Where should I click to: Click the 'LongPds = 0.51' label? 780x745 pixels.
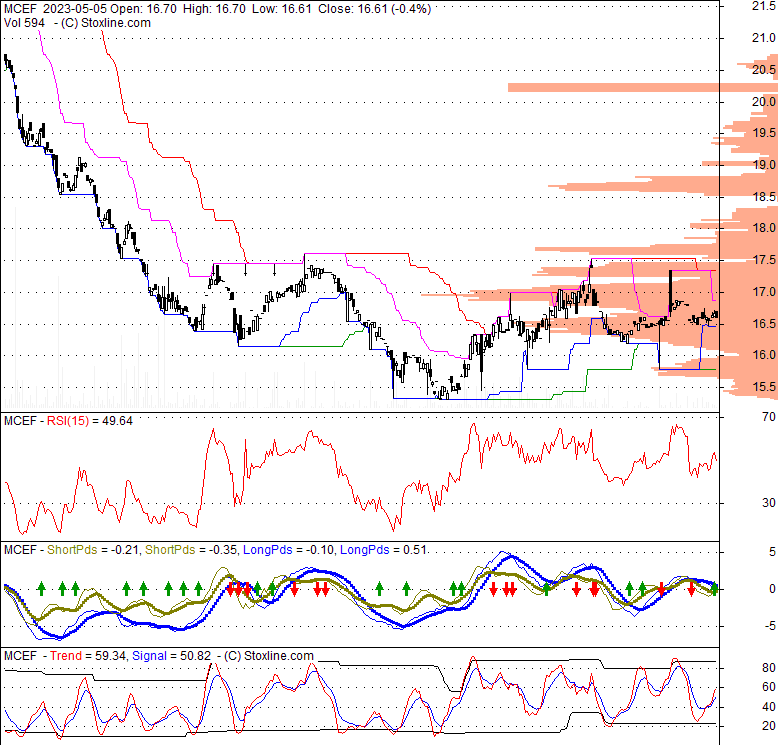coord(383,550)
